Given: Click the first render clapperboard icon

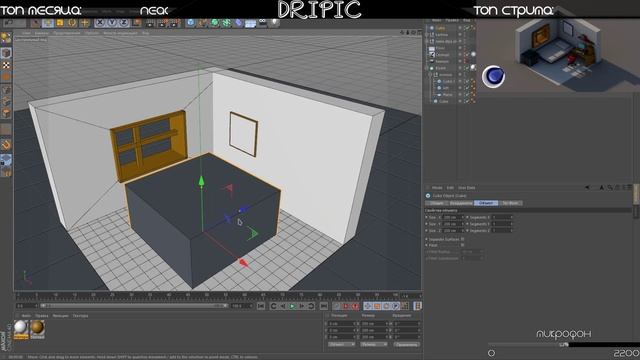Looking at the screenshot, I should pos(150,22).
